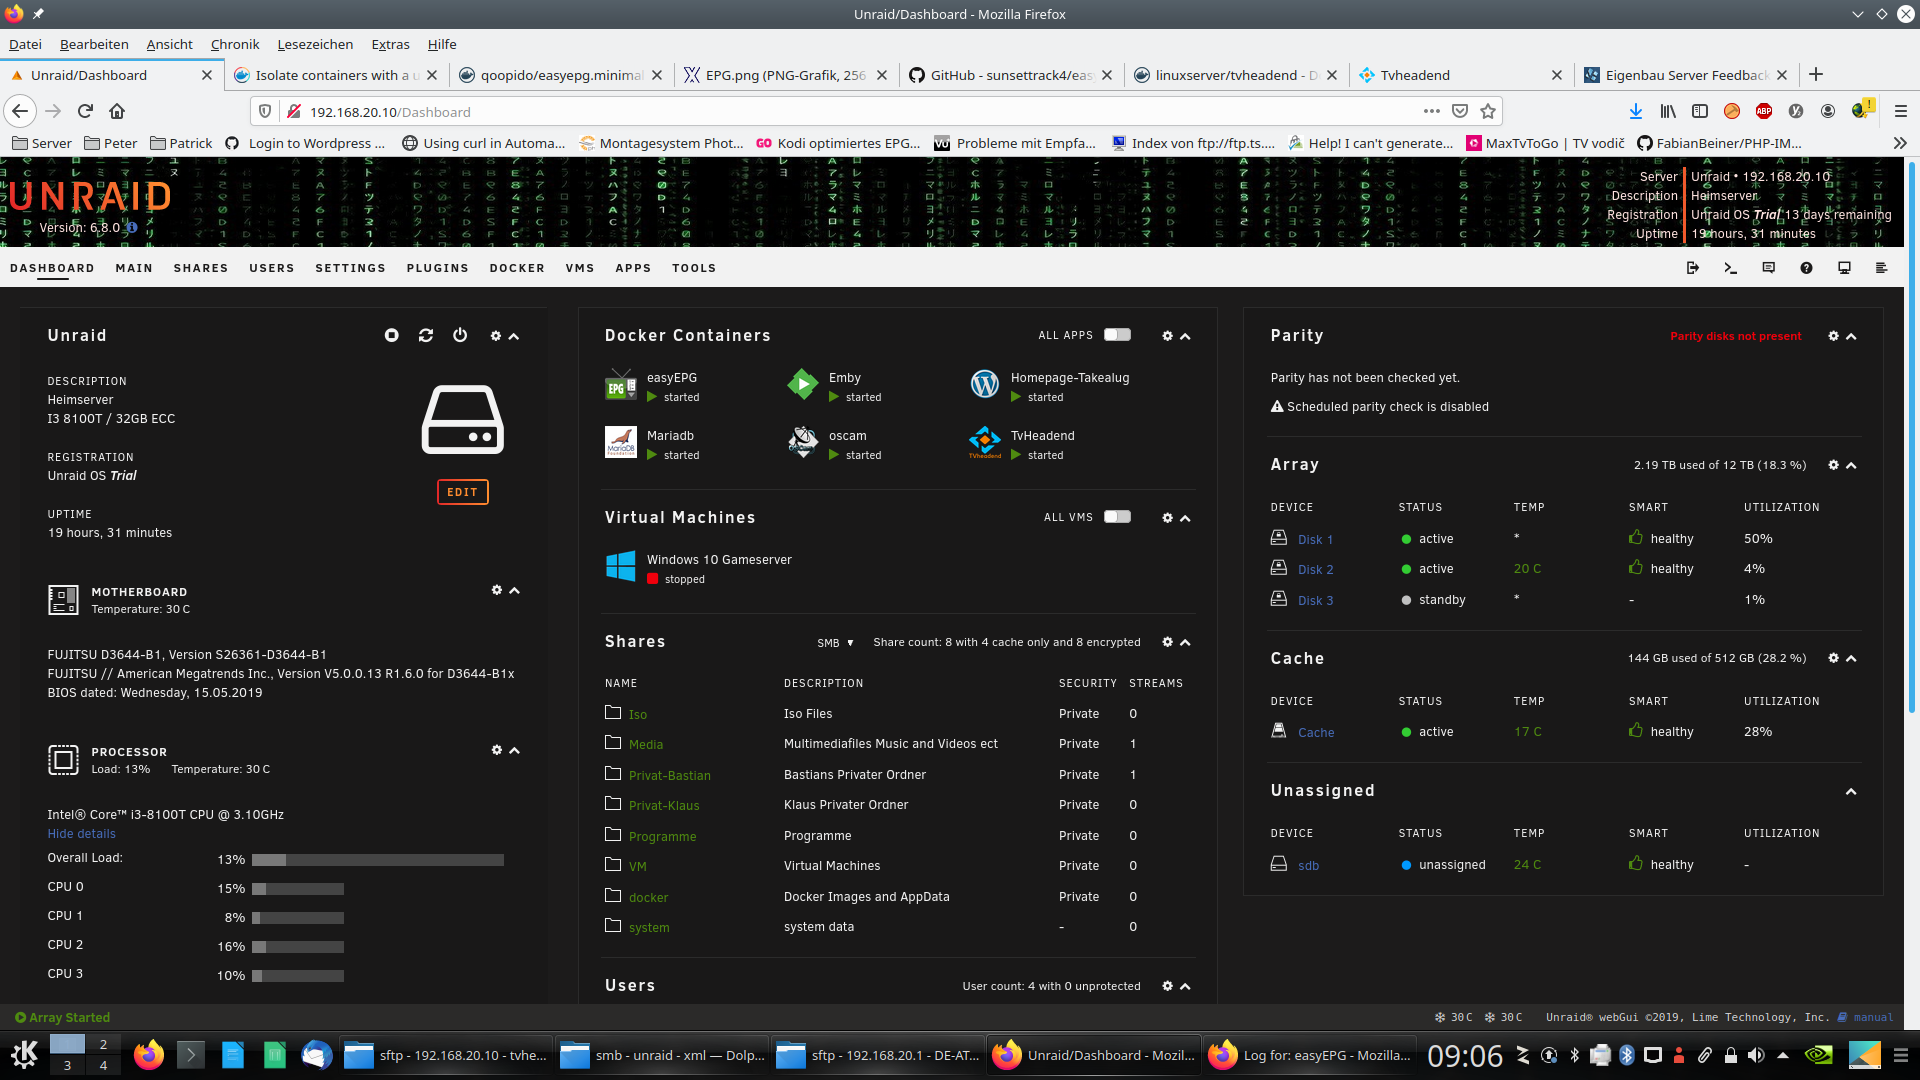This screenshot has width=1920, height=1080.
Task: Bookmark this page with star icon
Action: tap(1488, 111)
